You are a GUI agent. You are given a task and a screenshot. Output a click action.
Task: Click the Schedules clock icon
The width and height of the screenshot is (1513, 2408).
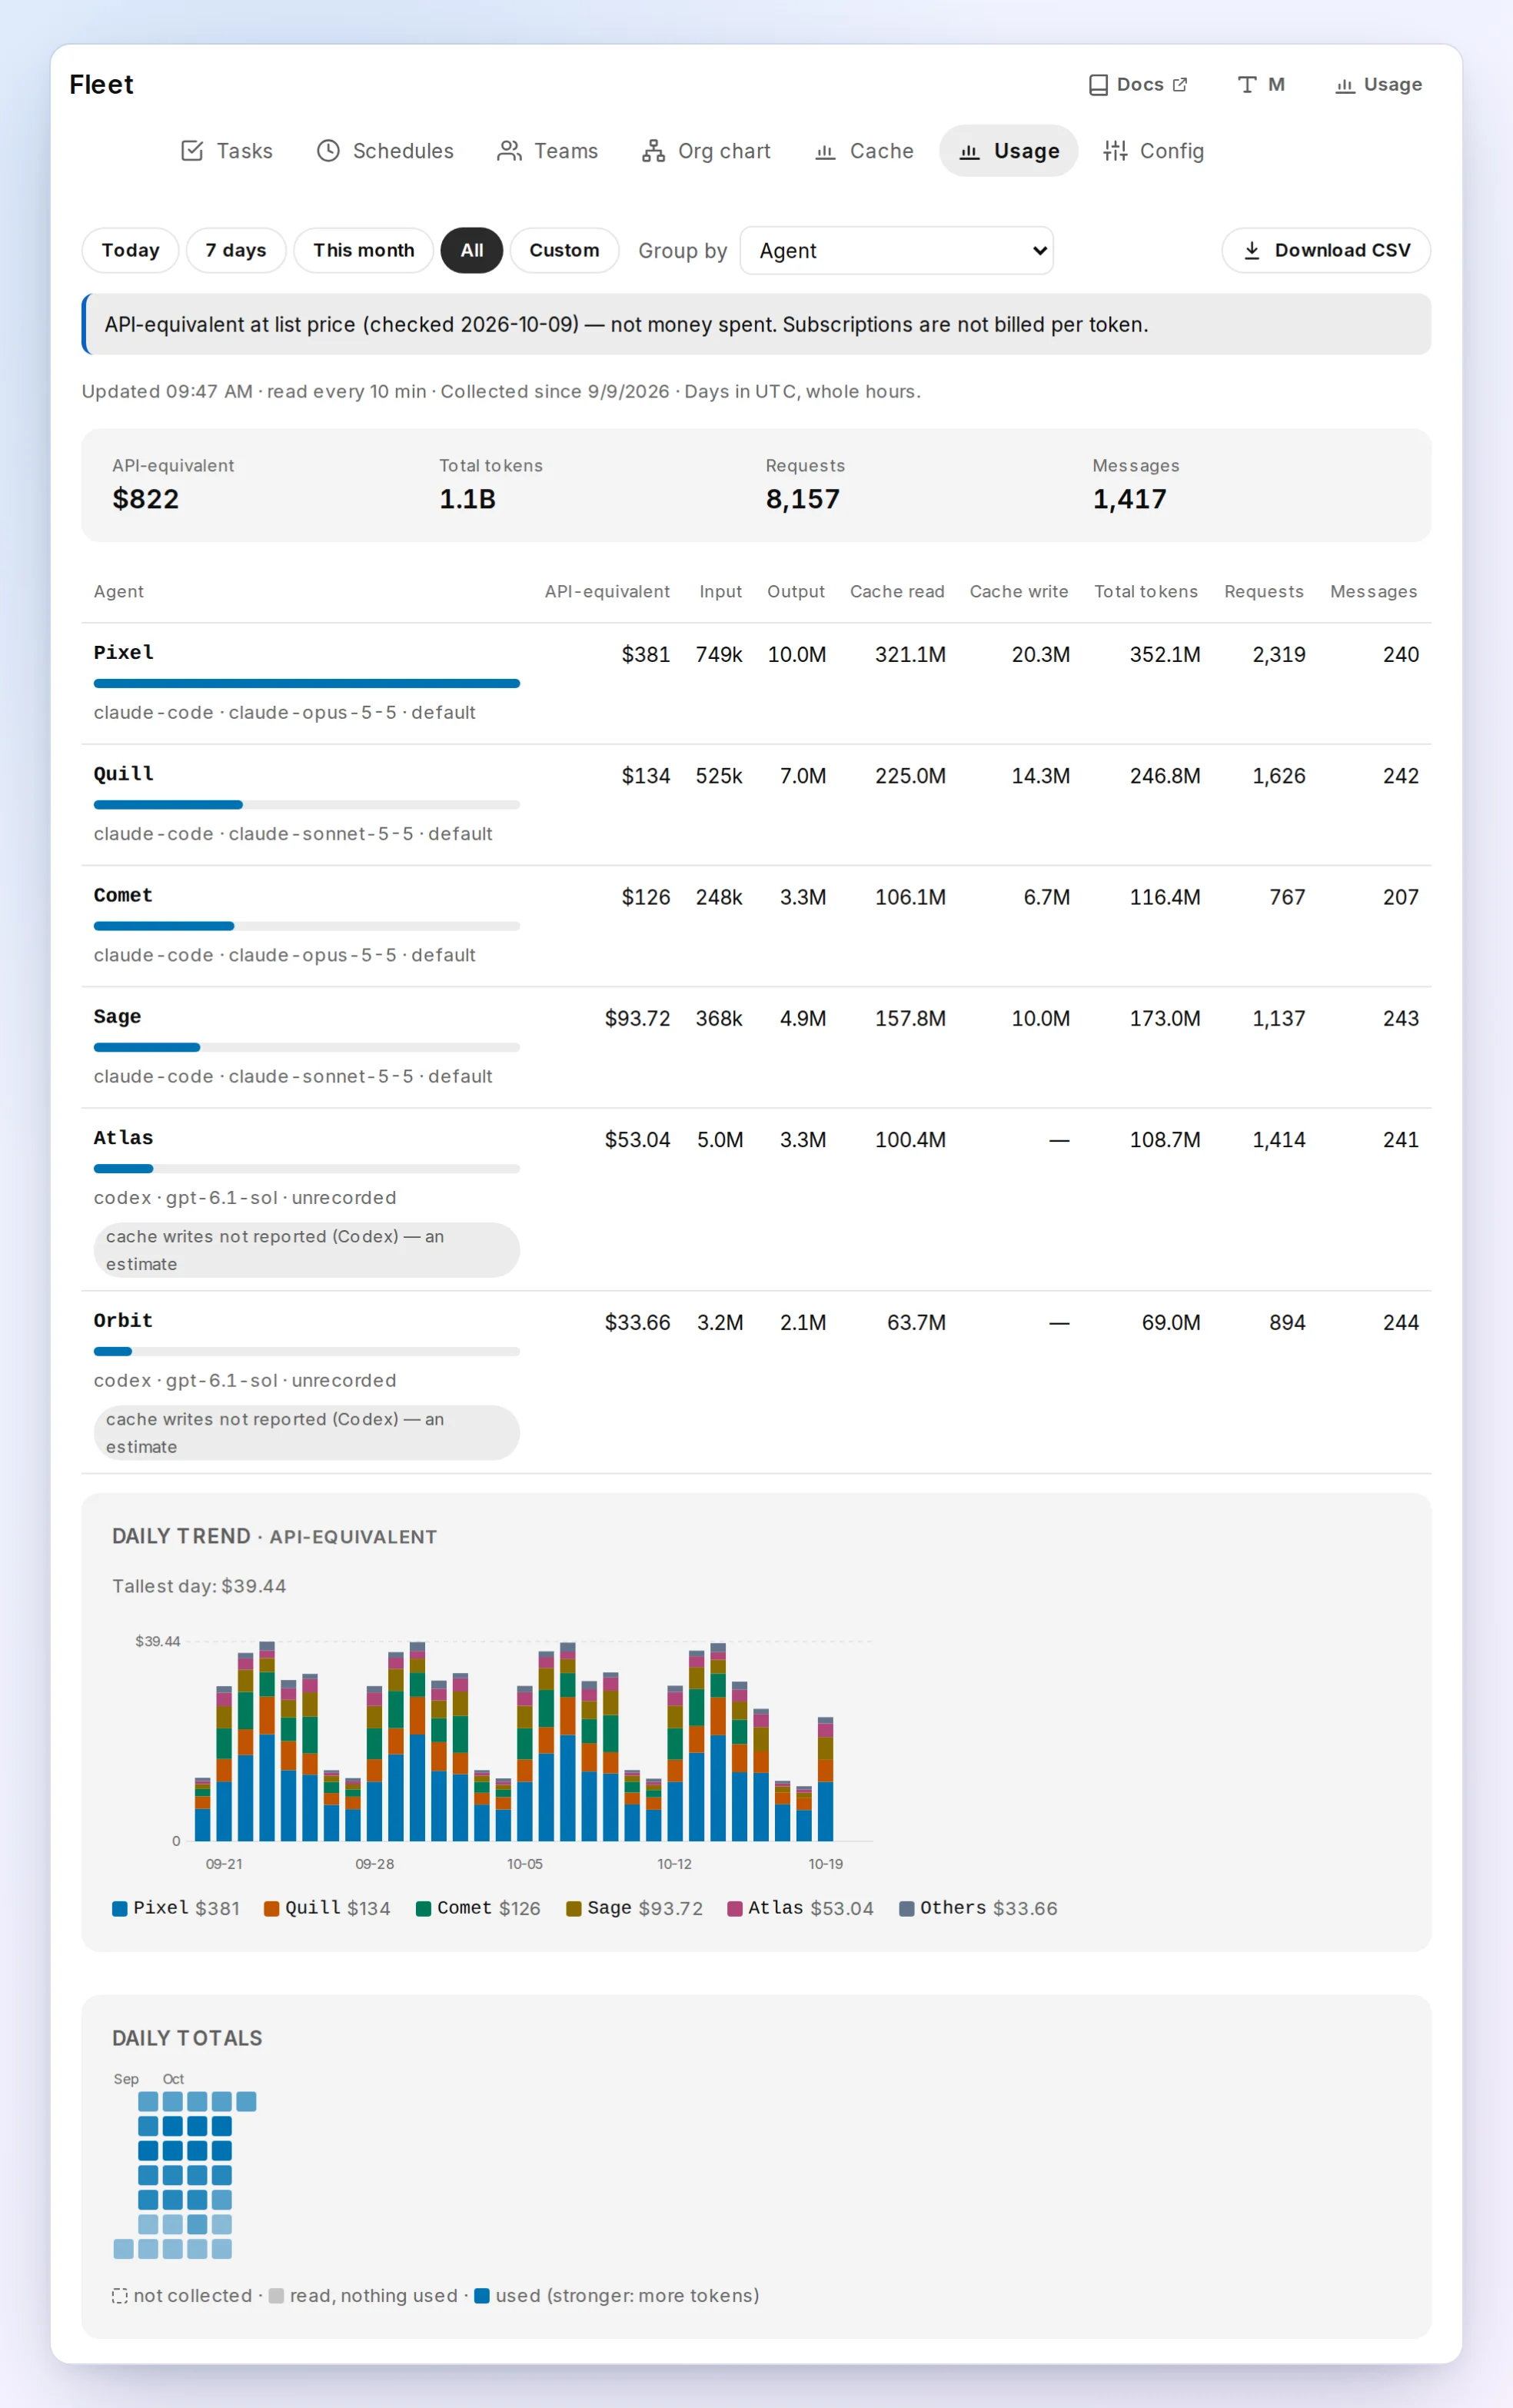tap(328, 151)
